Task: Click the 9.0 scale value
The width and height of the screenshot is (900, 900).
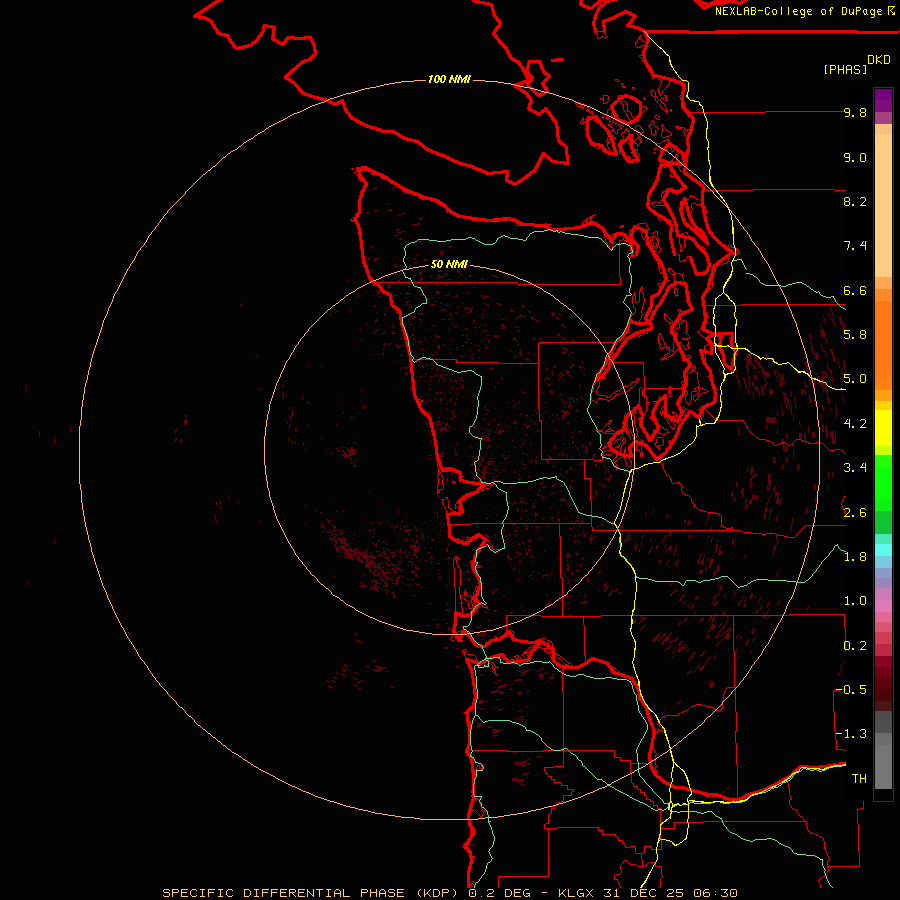Action: click(x=855, y=157)
